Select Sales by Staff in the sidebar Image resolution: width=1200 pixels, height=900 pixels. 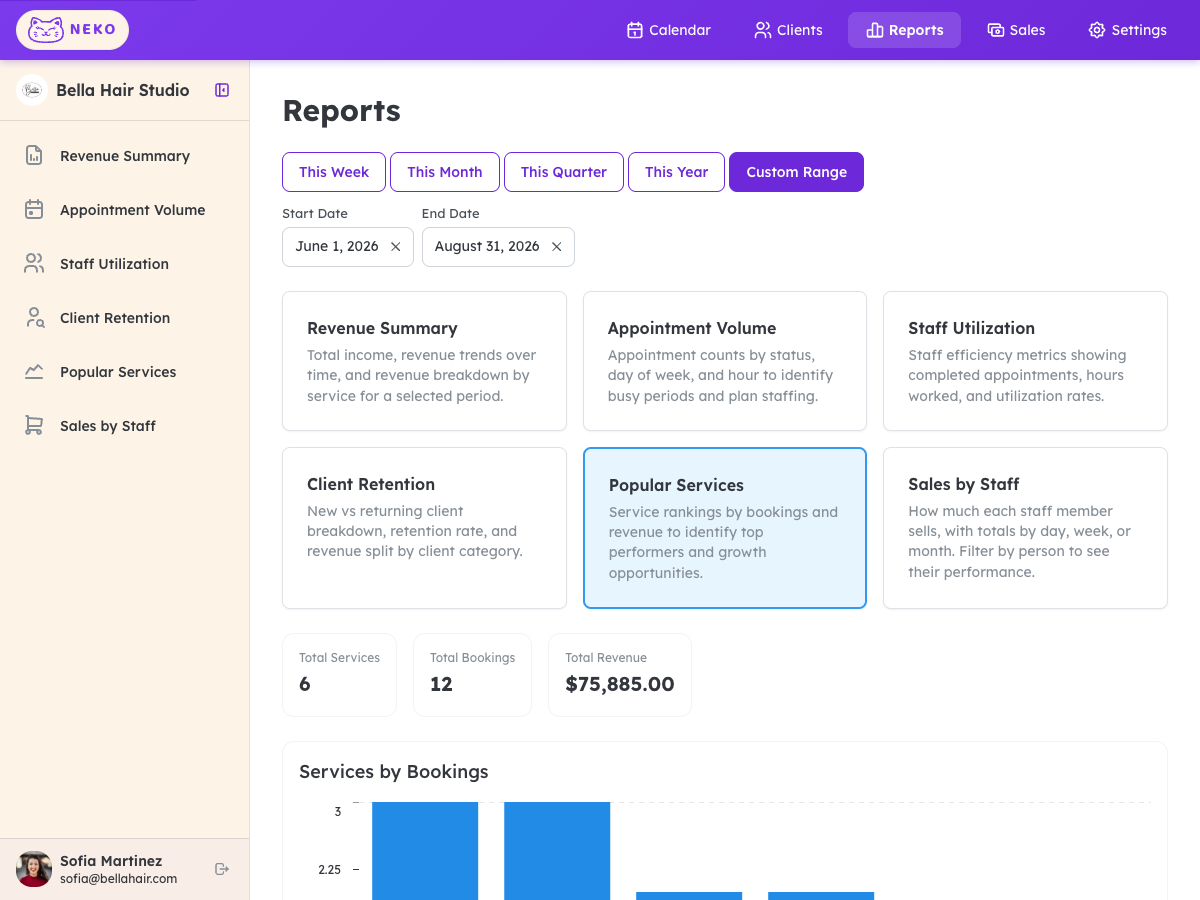[x=125, y=425]
